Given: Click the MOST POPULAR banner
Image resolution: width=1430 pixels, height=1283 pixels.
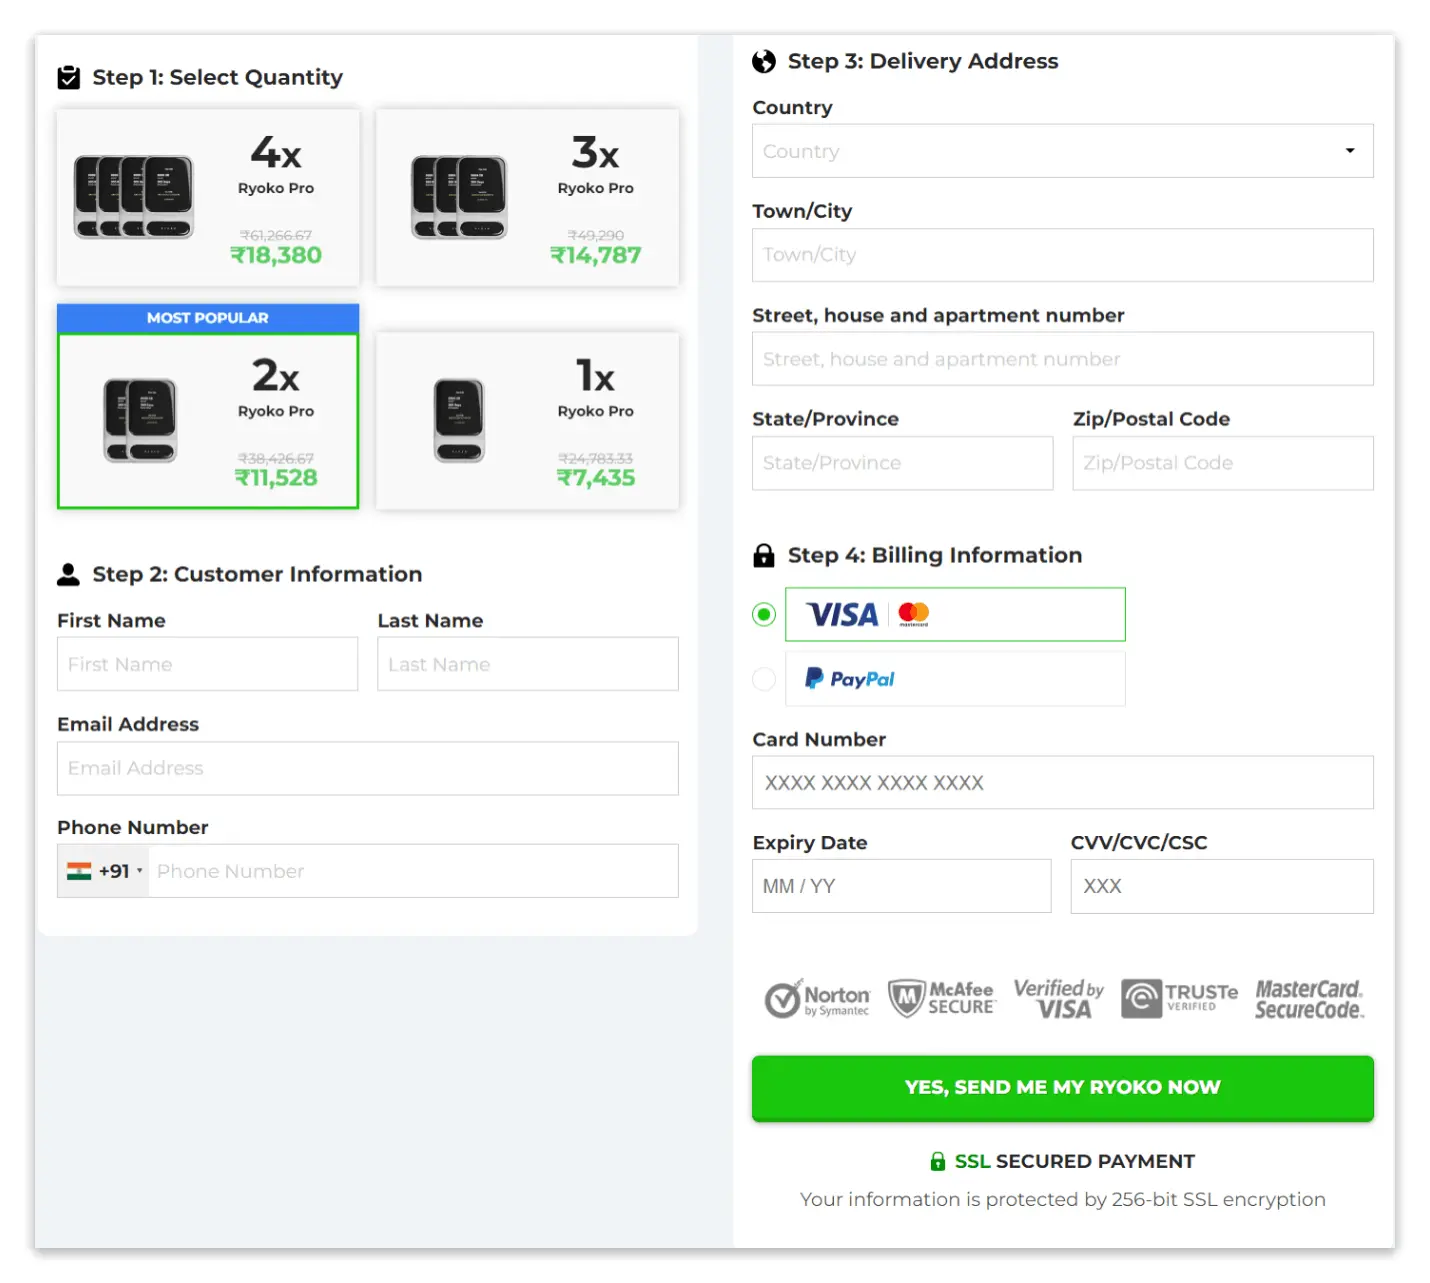Looking at the screenshot, I should click(x=208, y=318).
